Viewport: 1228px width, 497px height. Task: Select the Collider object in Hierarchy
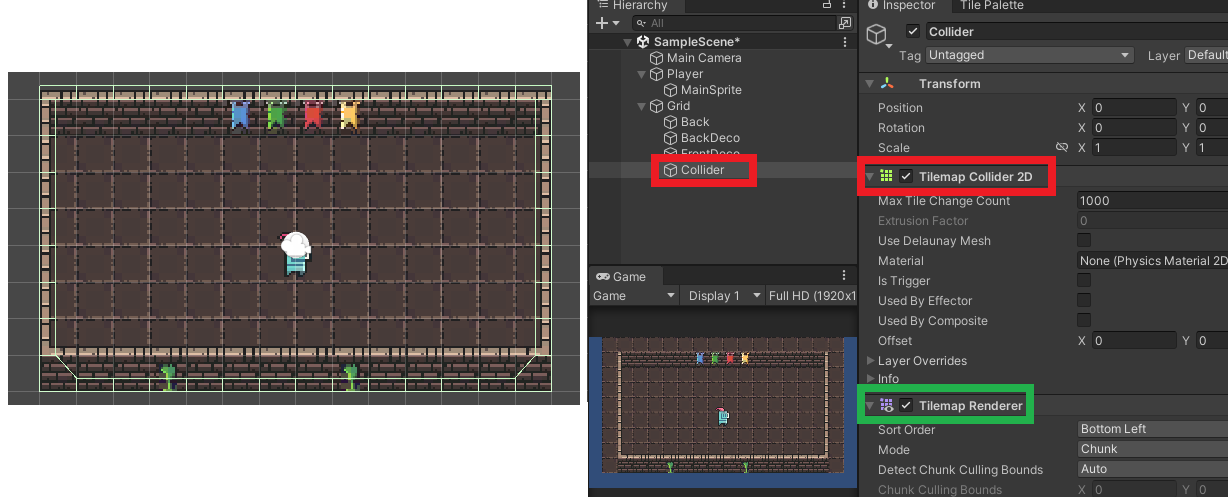703,170
